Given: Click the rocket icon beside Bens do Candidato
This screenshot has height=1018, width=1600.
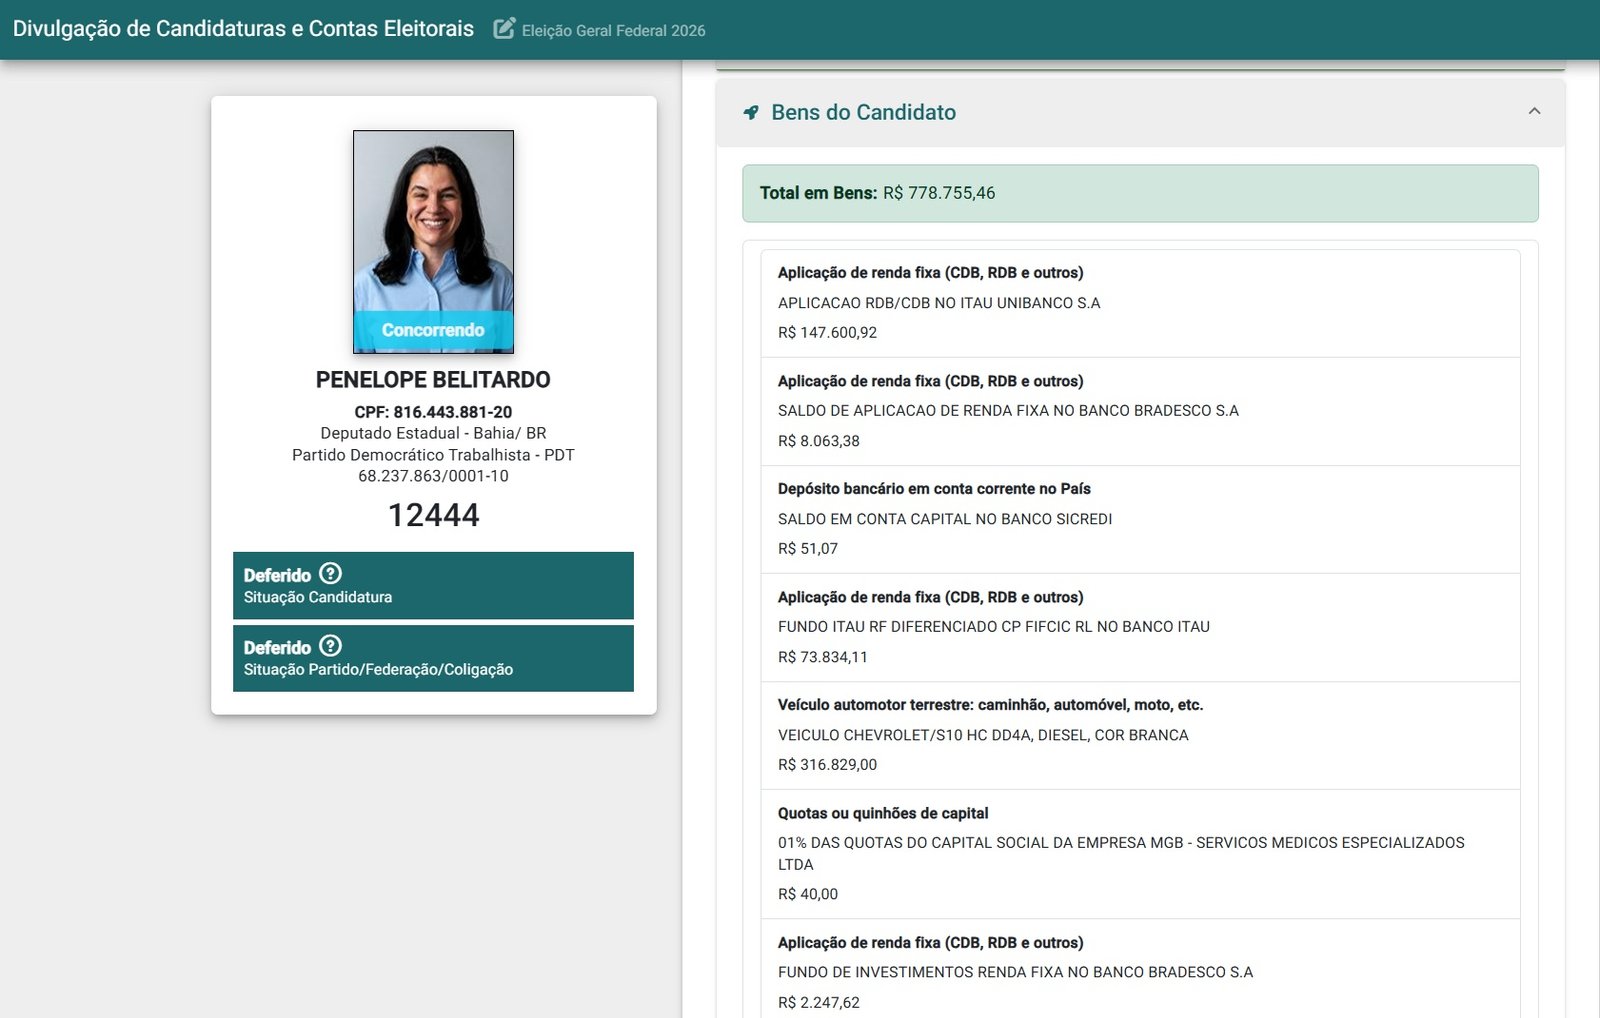Looking at the screenshot, I should coord(751,112).
